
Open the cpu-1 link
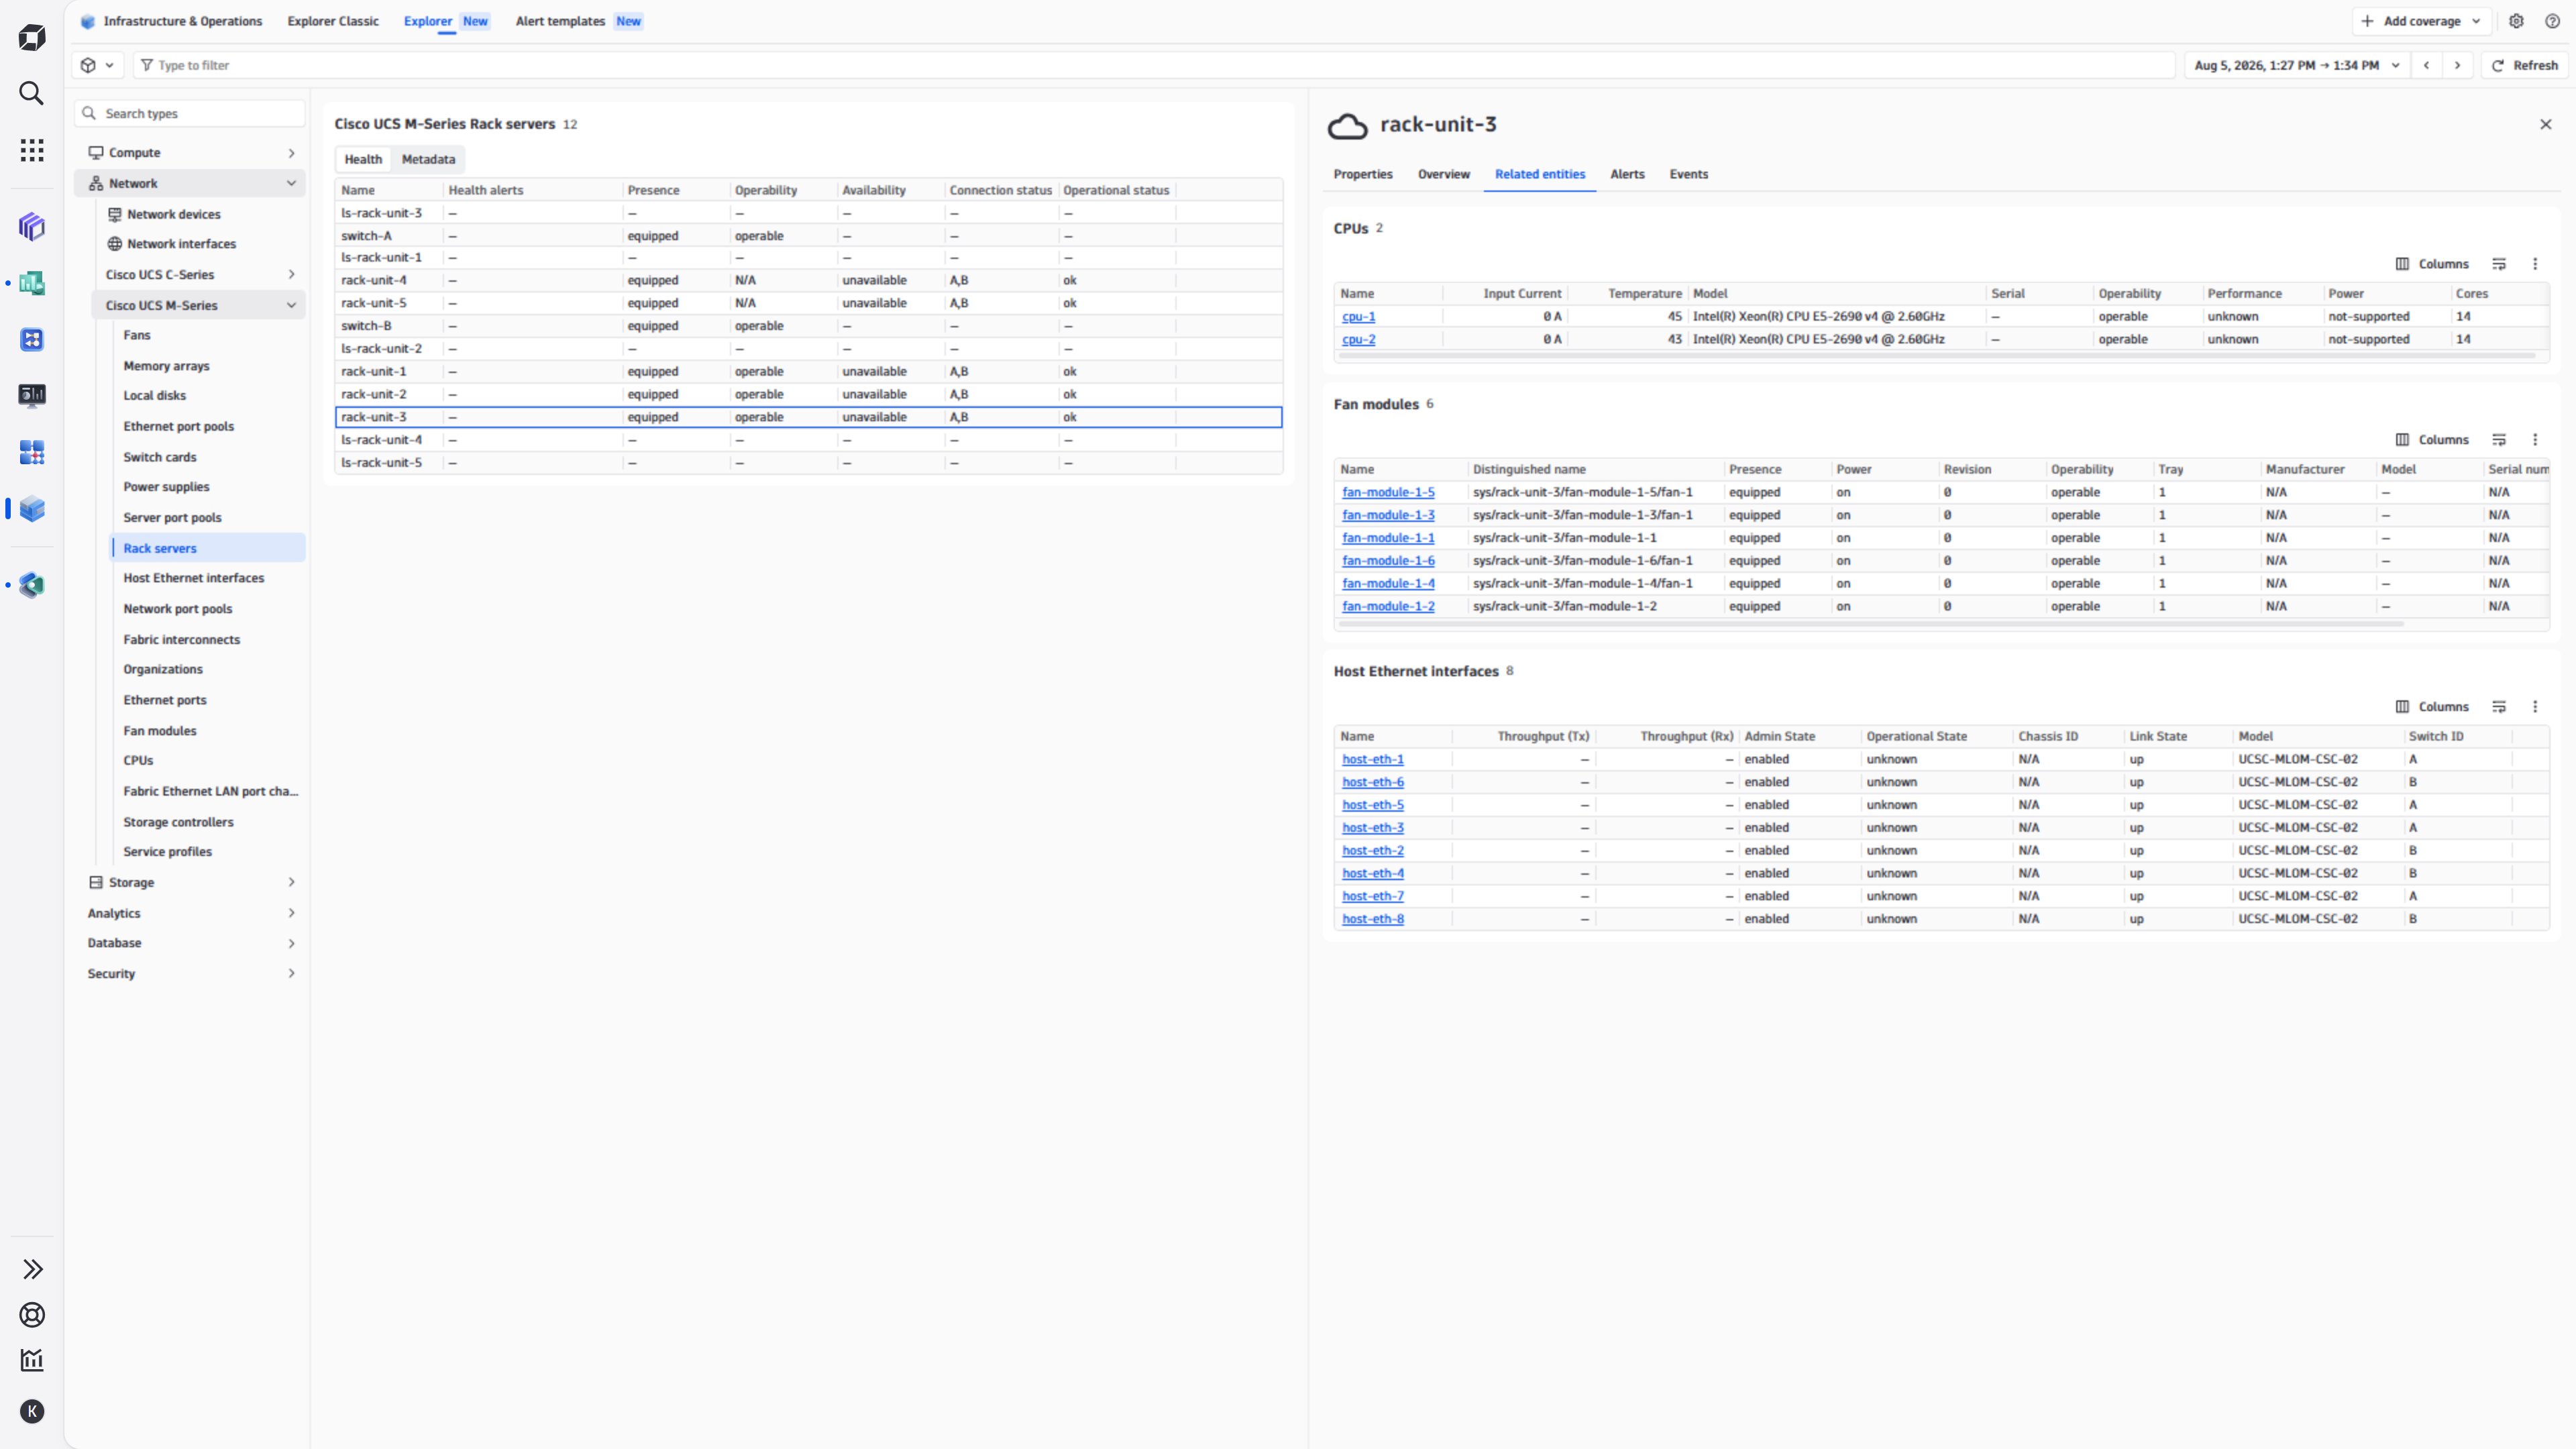(x=1358, y=317)
